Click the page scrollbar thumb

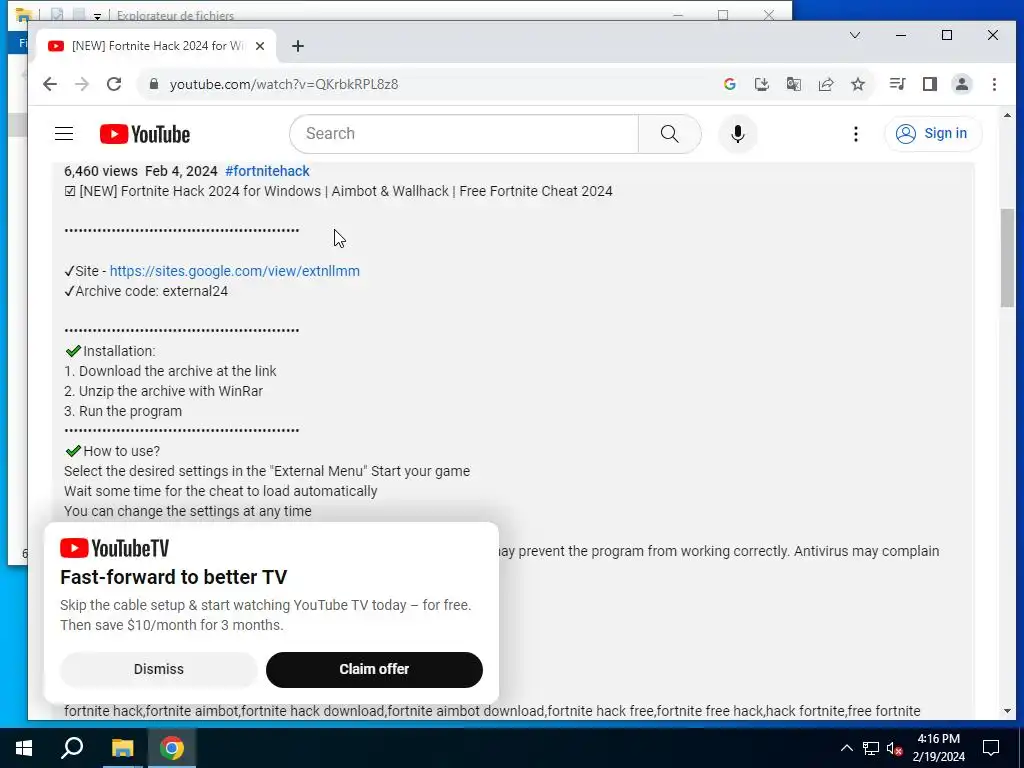1007,257
